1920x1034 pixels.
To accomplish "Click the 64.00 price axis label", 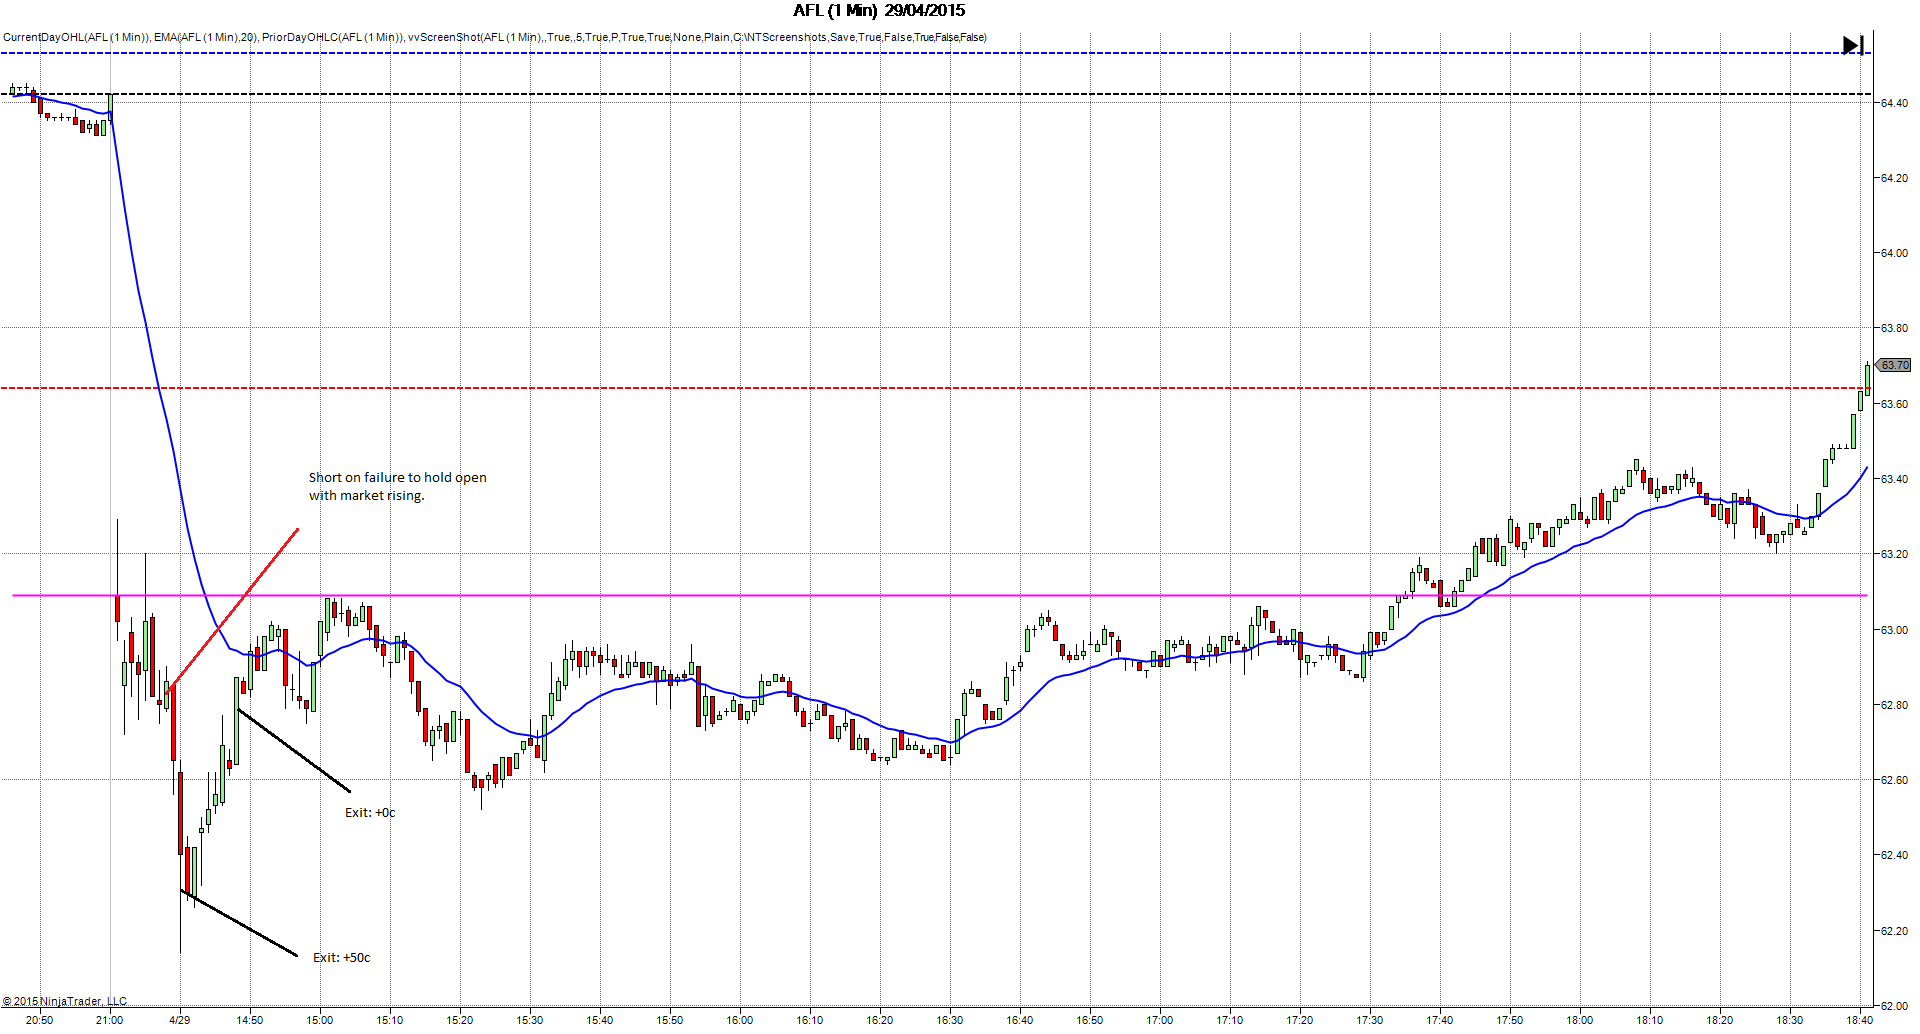I will (1893, 253).
